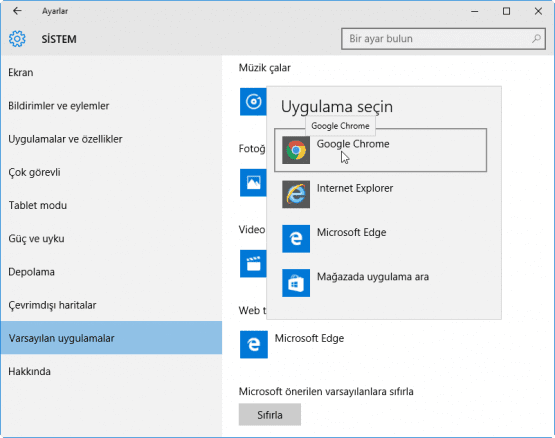Screen dimensions: 555x438
Task: Close the Ayarlar window
Action: 538,11
